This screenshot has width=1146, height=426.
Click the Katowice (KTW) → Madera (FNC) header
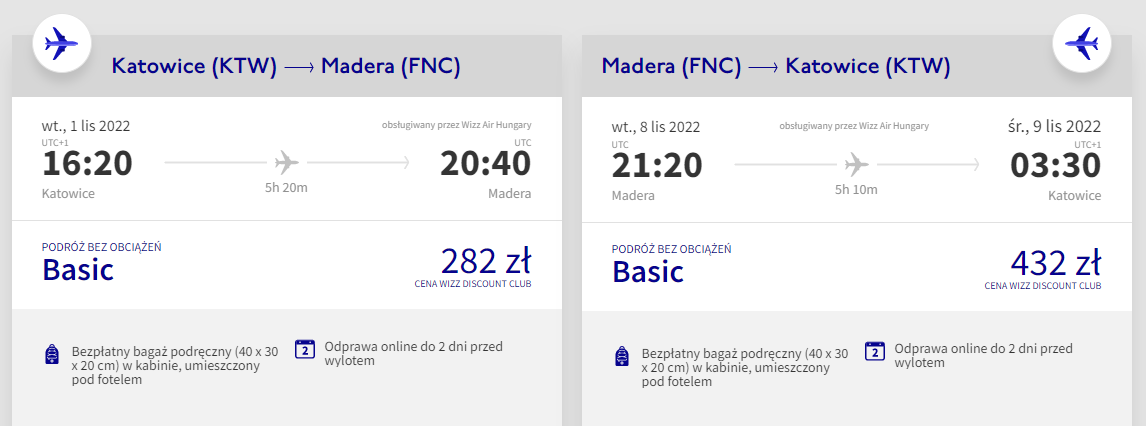pos(286,67)
